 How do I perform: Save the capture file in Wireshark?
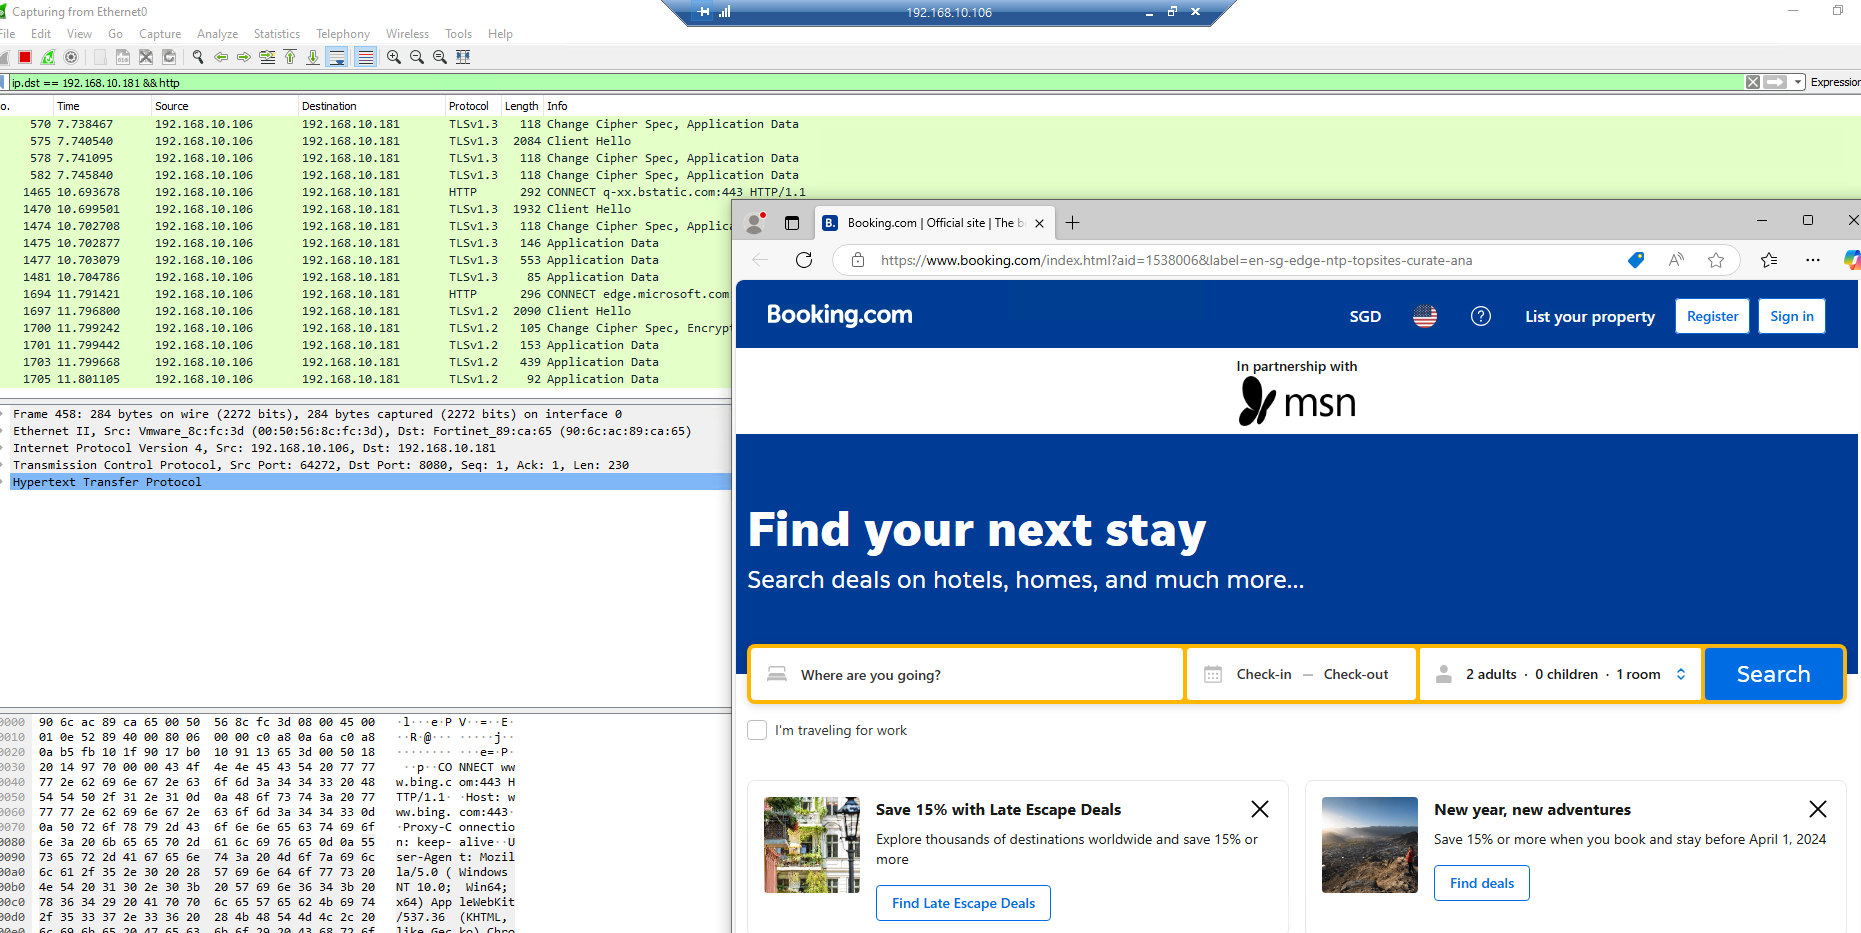click(x=123, y=57)
